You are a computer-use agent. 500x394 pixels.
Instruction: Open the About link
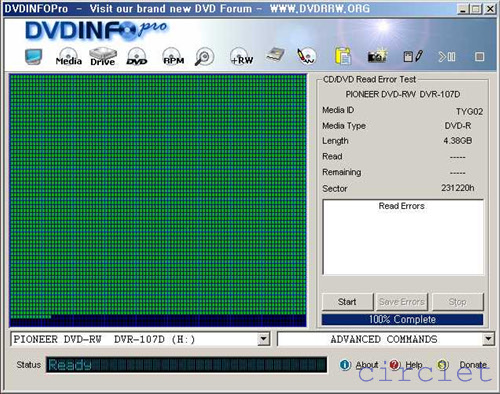[367, 365]
